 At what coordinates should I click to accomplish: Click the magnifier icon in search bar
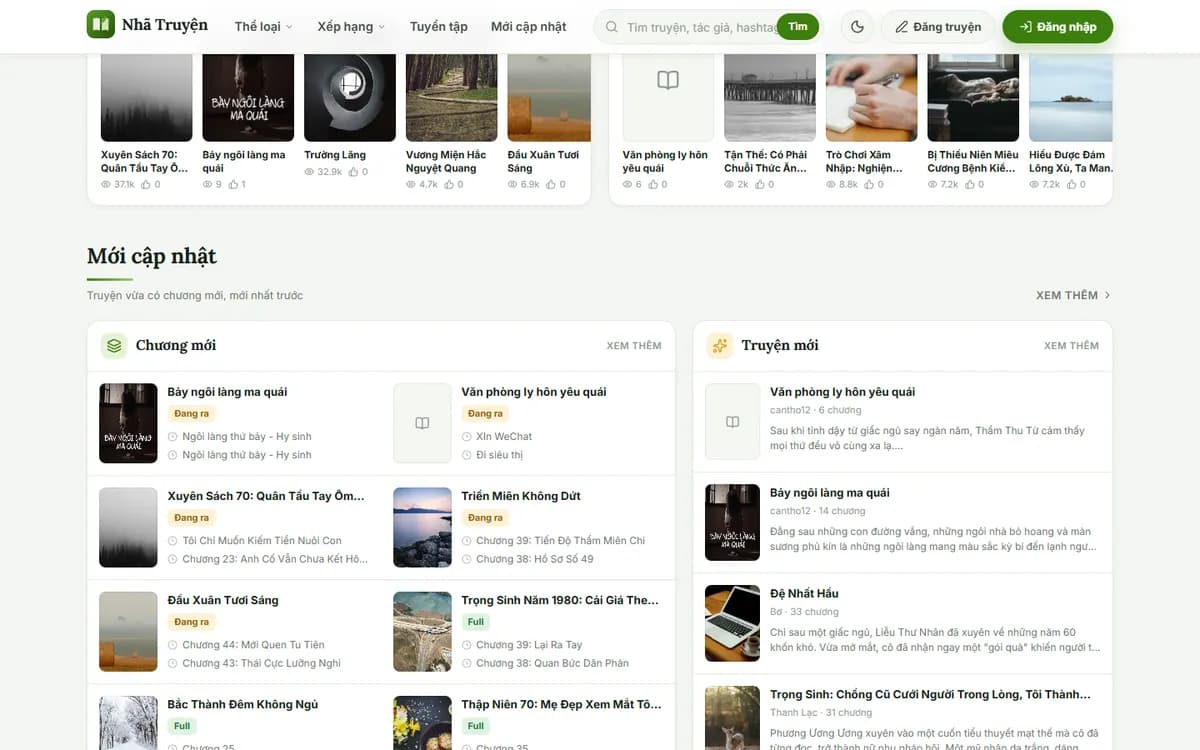pos(612,27)
